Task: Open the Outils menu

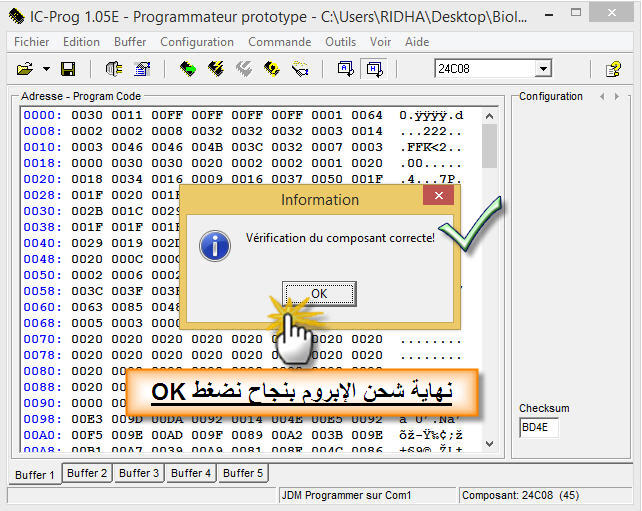Action: pos(340,42)
